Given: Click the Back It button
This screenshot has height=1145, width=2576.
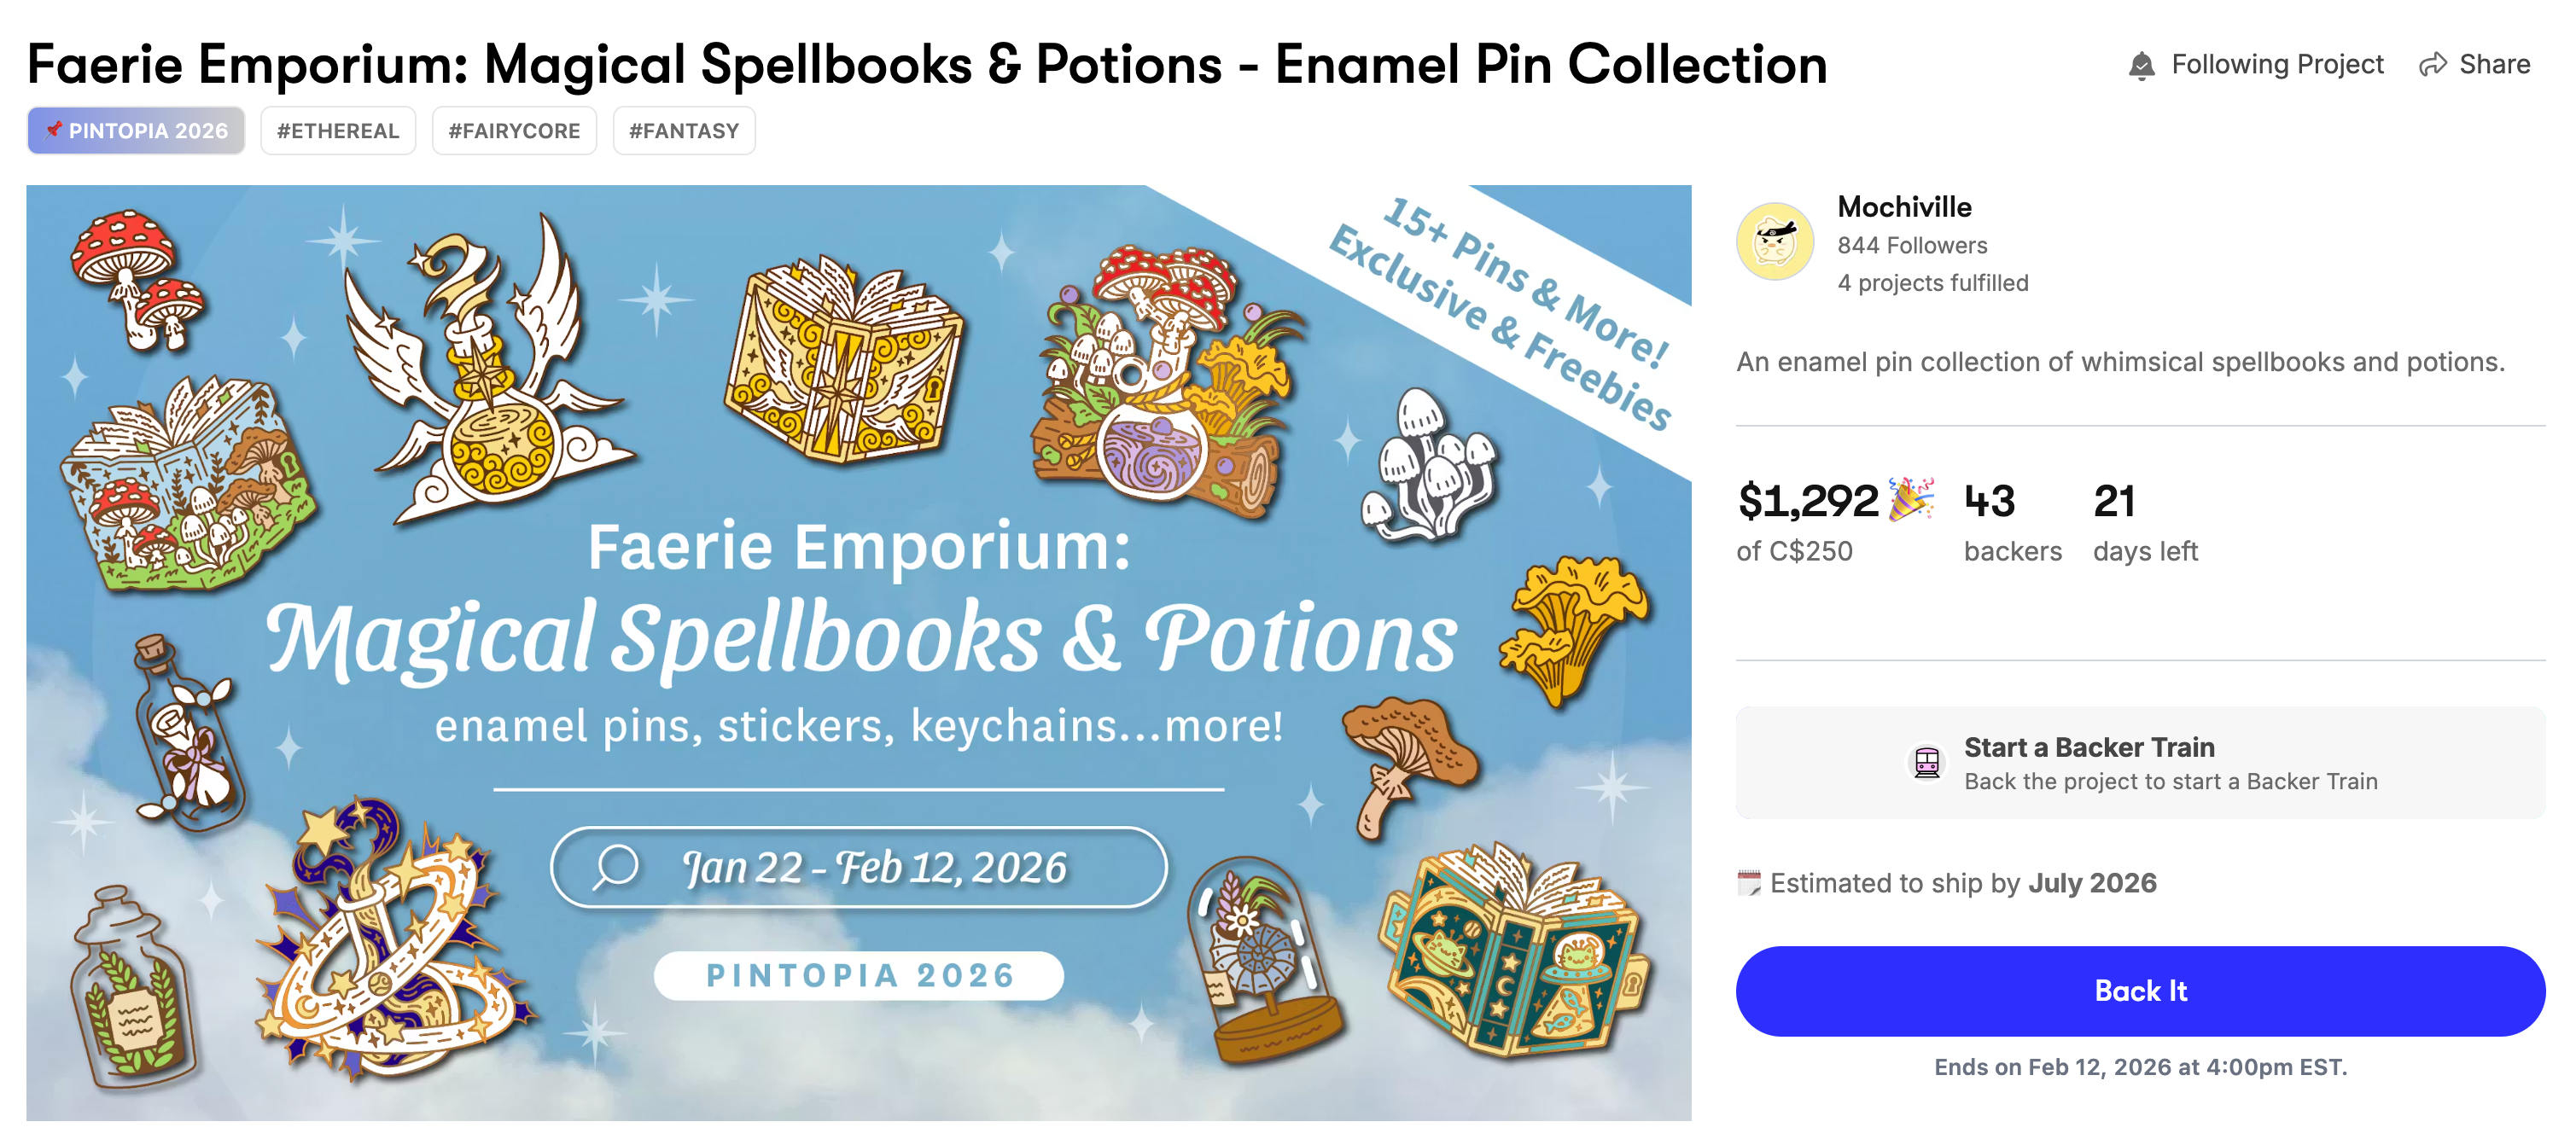Looking at the screenshot, I should point(2140,991).
